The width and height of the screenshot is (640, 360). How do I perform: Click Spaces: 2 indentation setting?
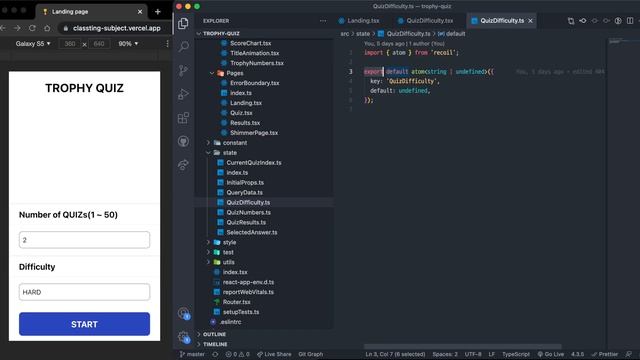[445, 354]
